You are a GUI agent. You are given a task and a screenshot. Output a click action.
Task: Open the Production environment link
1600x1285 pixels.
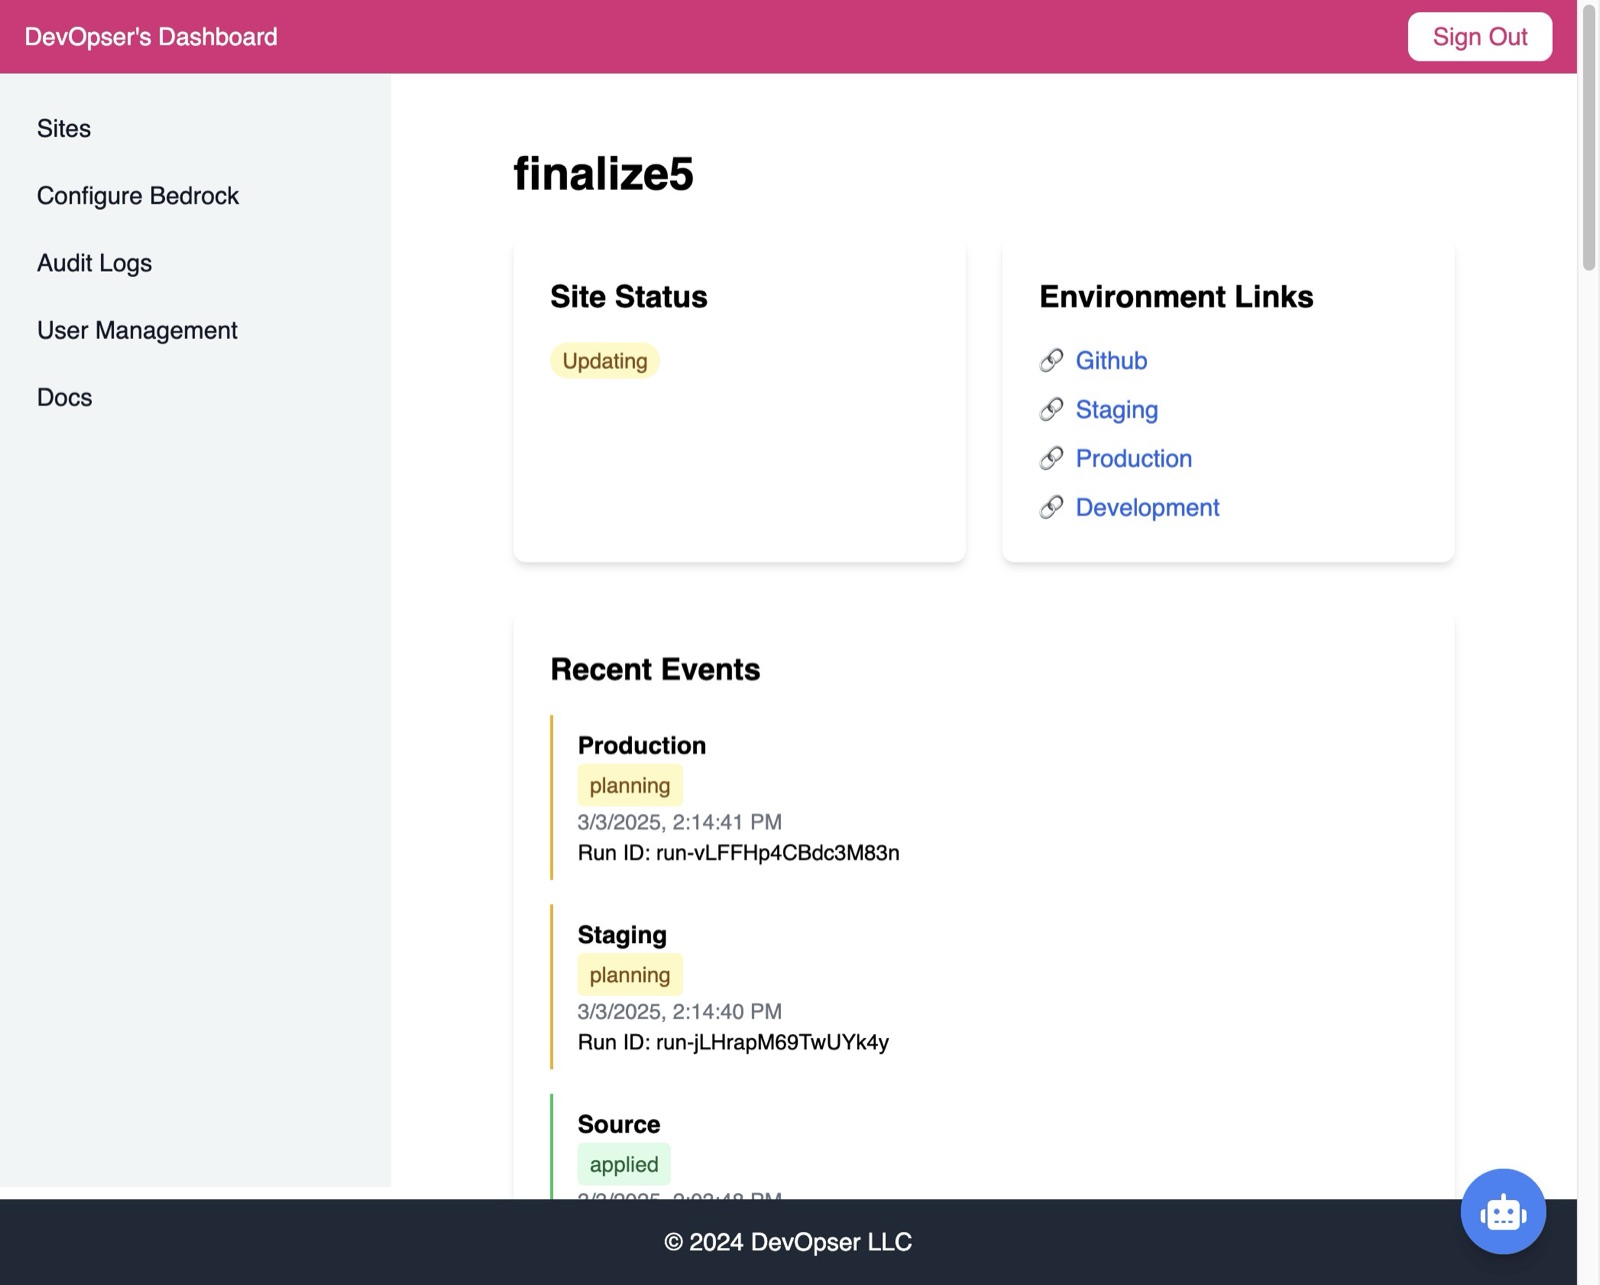(1134, 458)
